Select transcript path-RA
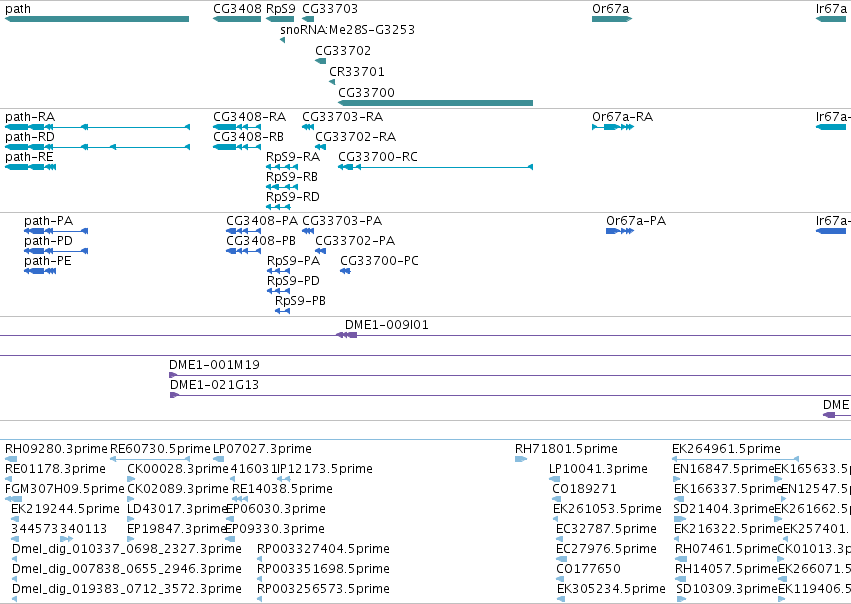 pos(97,127)
